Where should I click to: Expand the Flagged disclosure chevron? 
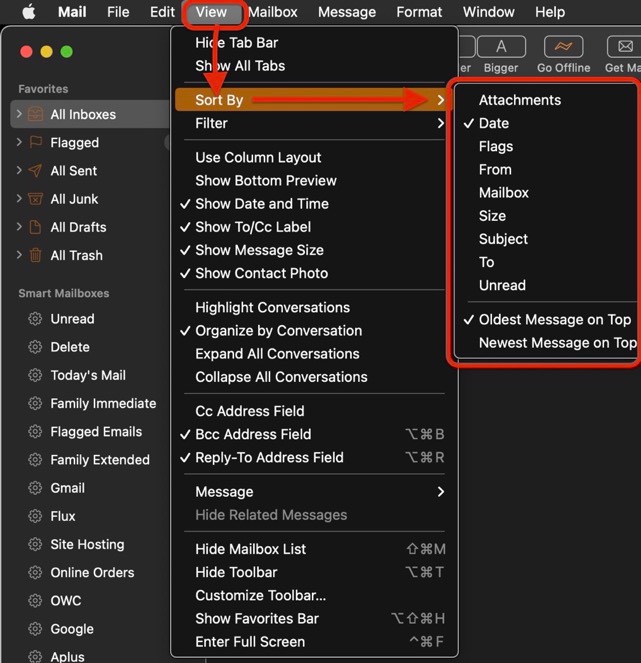tap(19, 142)
